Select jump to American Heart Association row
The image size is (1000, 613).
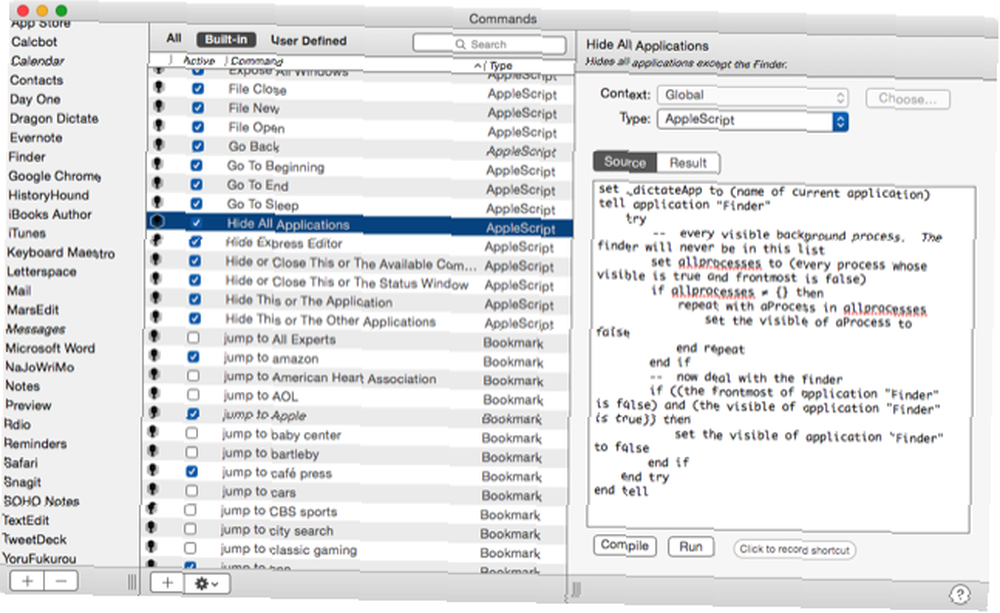coord(357,378)
